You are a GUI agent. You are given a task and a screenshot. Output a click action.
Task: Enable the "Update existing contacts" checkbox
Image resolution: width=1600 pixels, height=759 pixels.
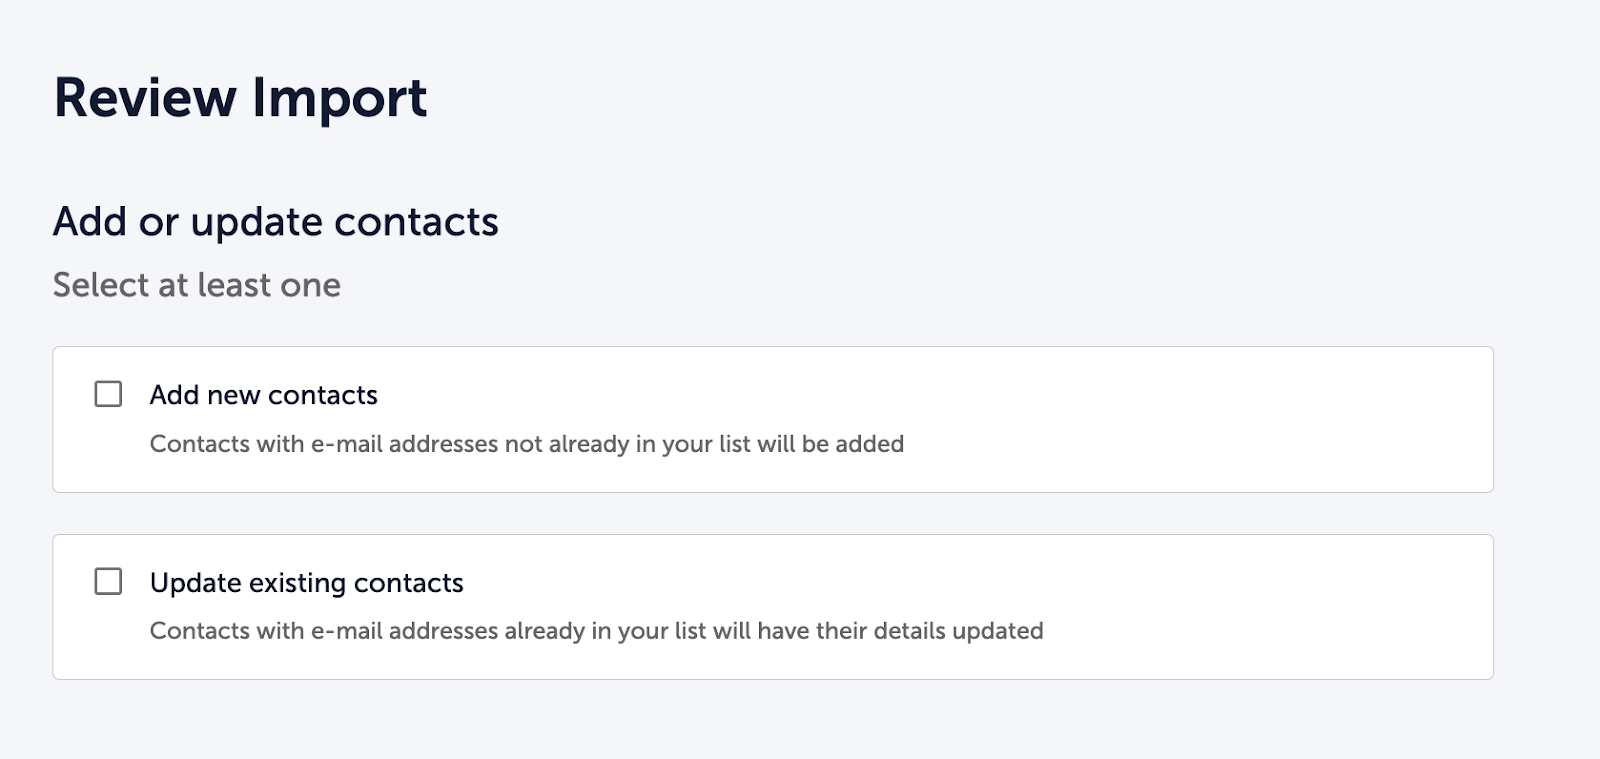(108, 581)
